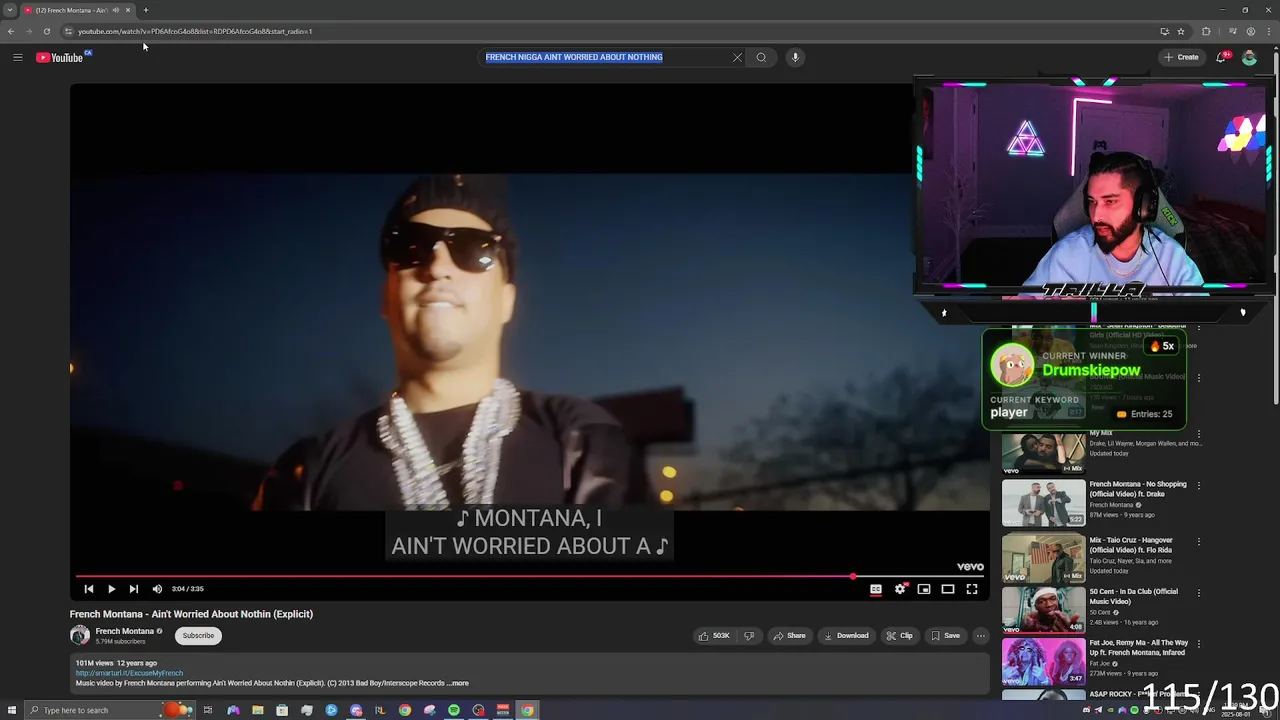Download the video
The image size is (1280, 720).
(x=846, y=636)
